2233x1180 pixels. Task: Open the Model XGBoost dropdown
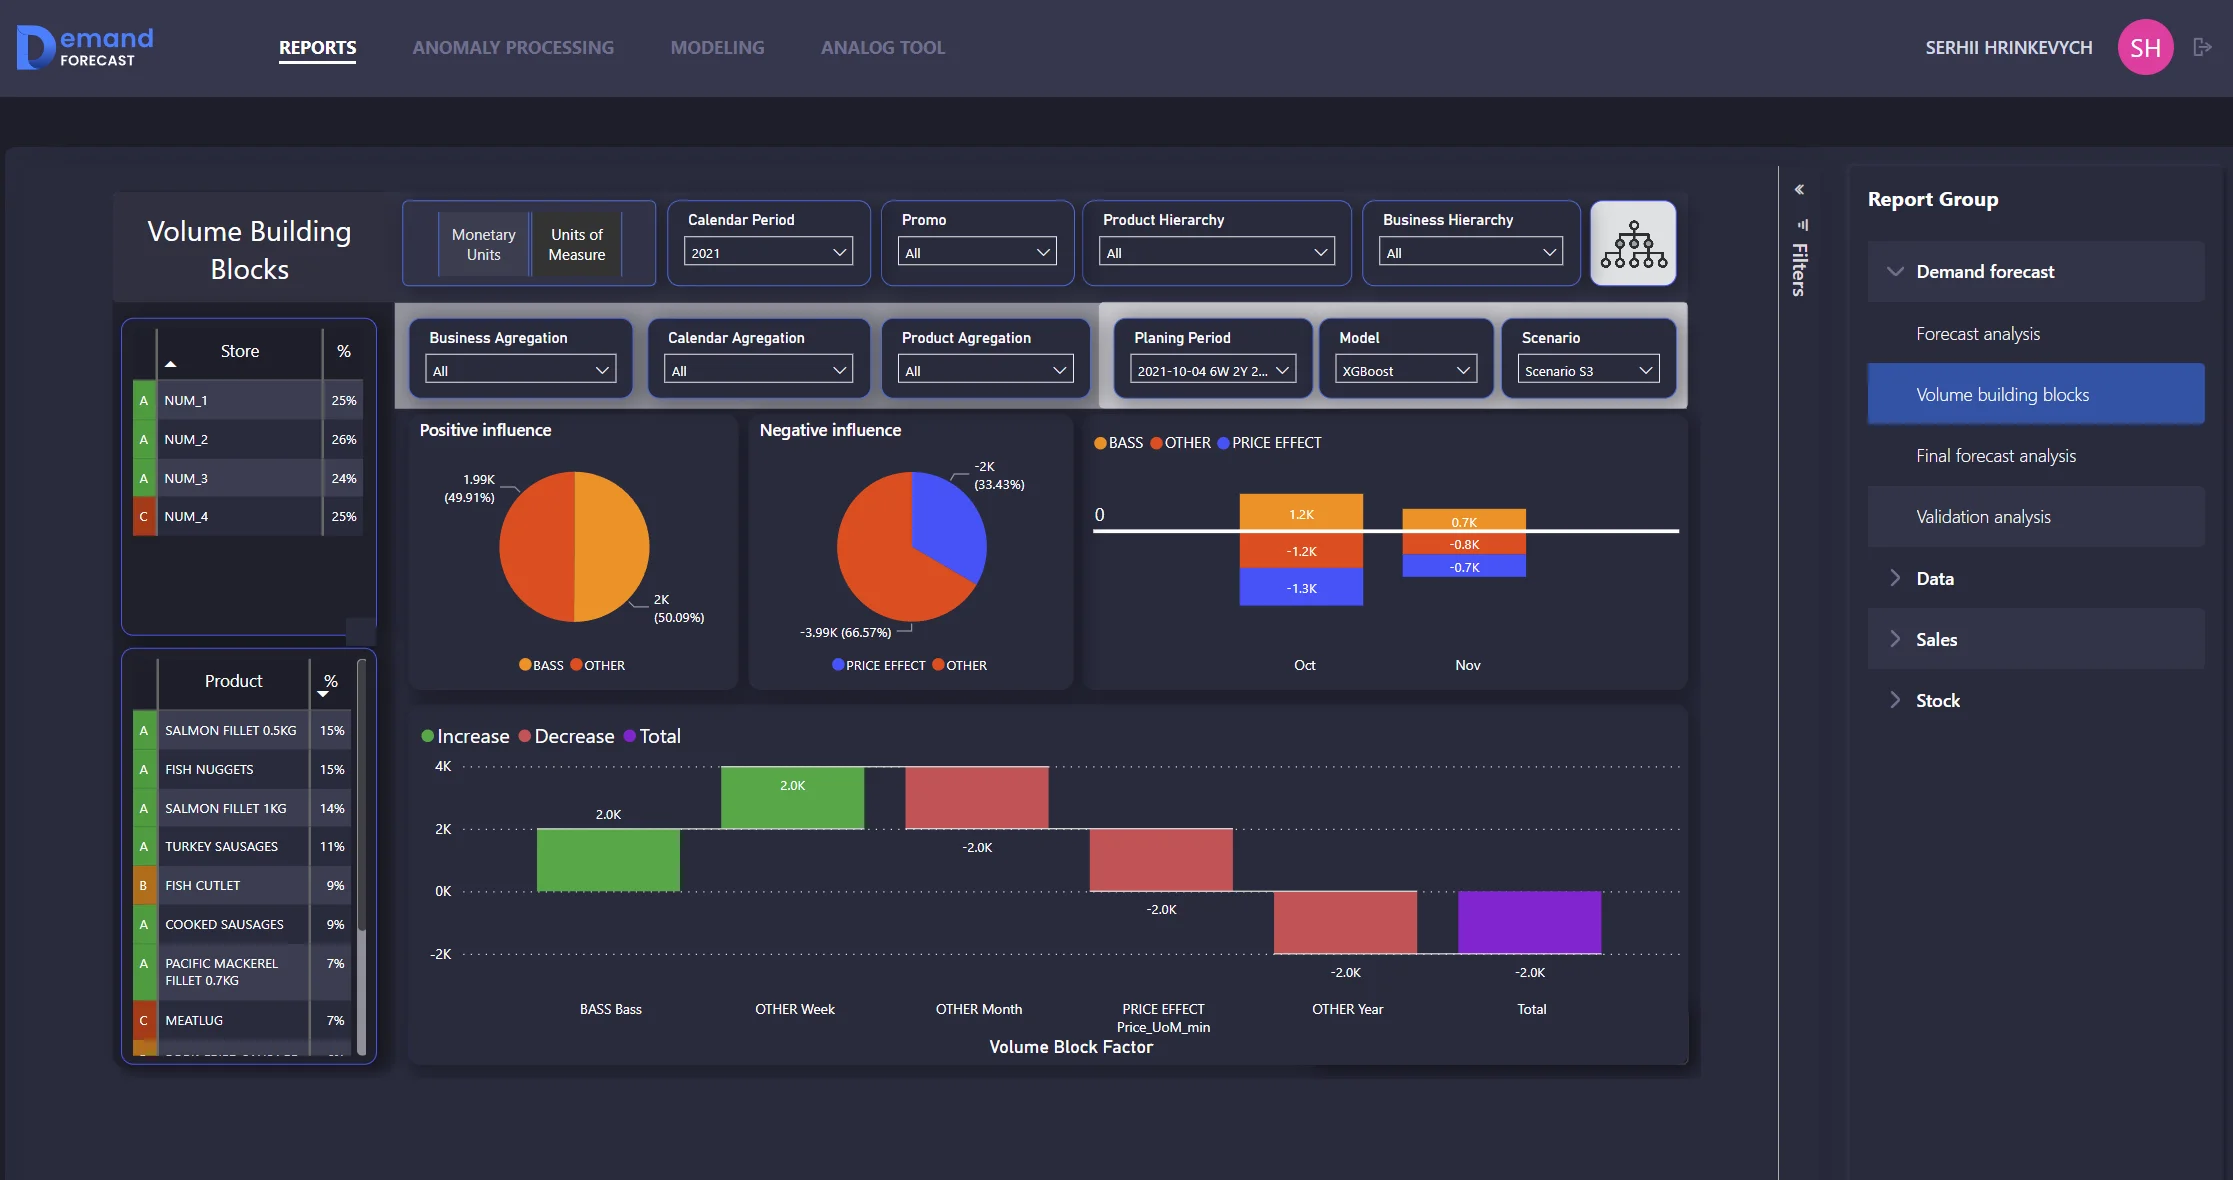click(1405, 371)
